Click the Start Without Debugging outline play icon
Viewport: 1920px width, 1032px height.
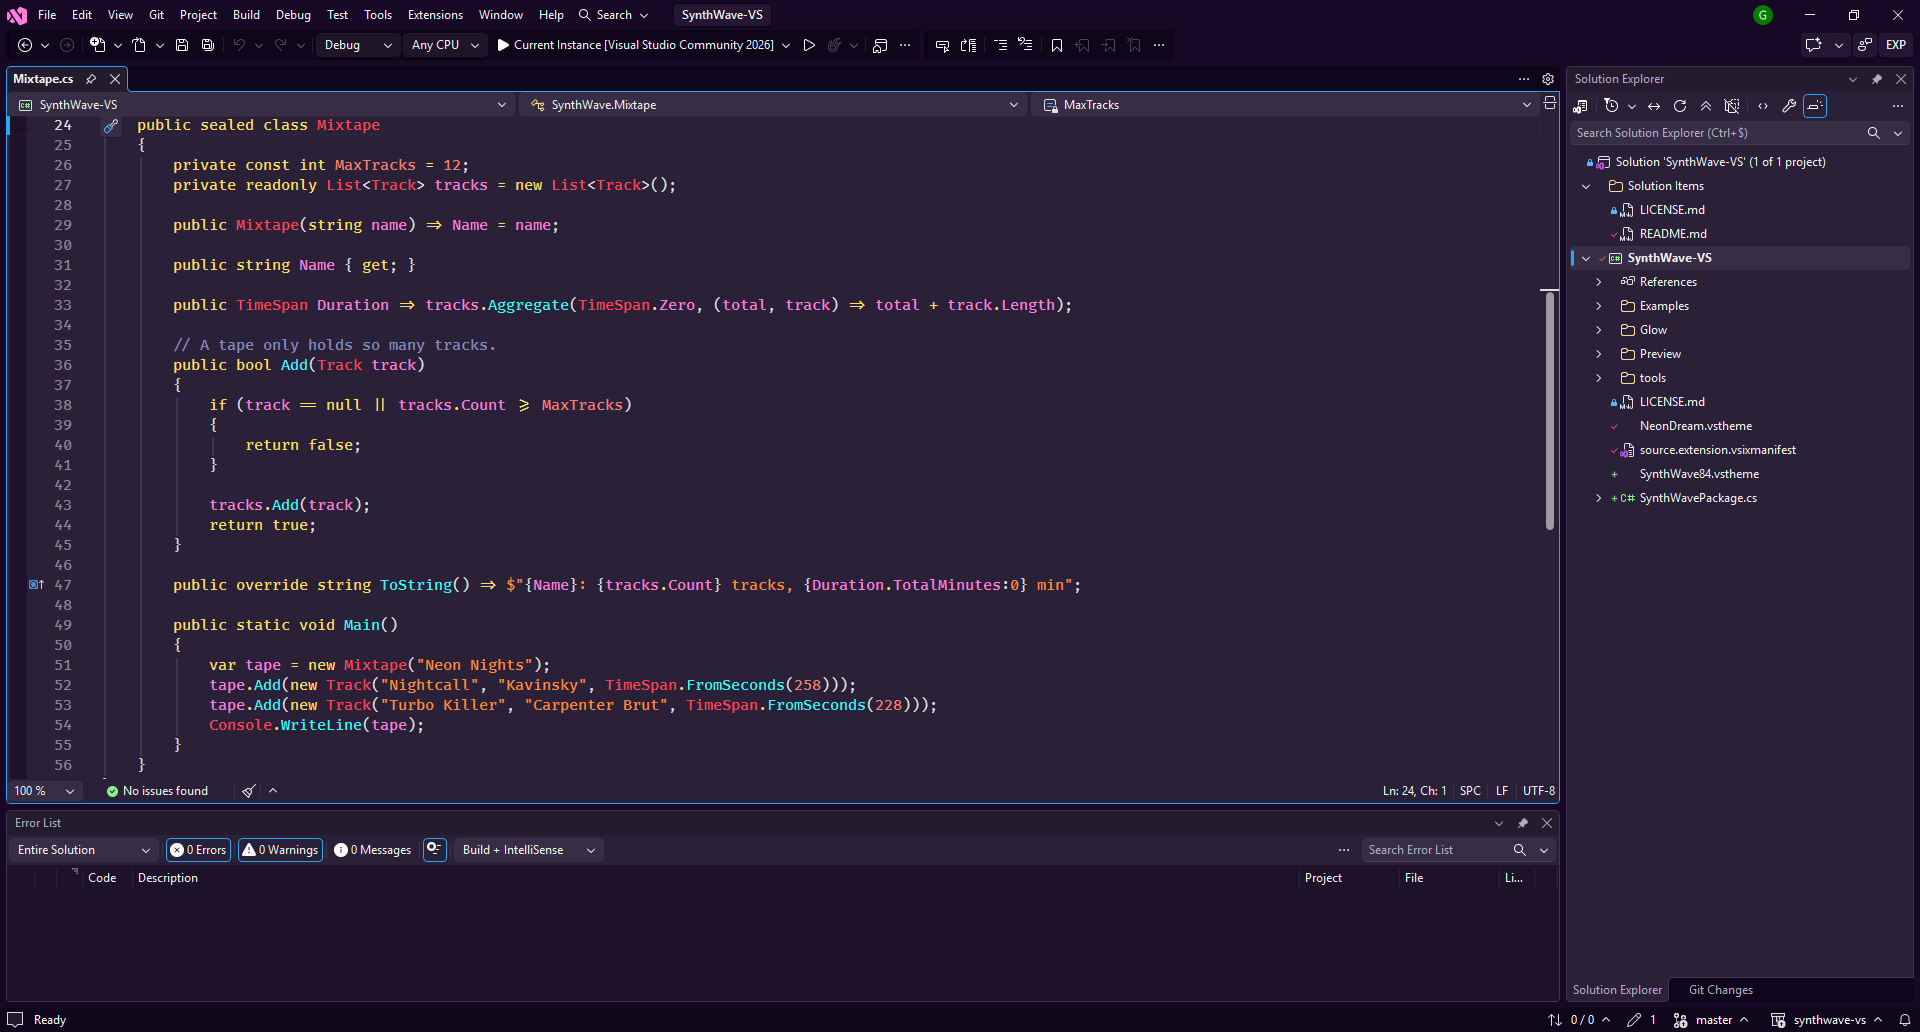pyautogui.click(x=809, y=45)
